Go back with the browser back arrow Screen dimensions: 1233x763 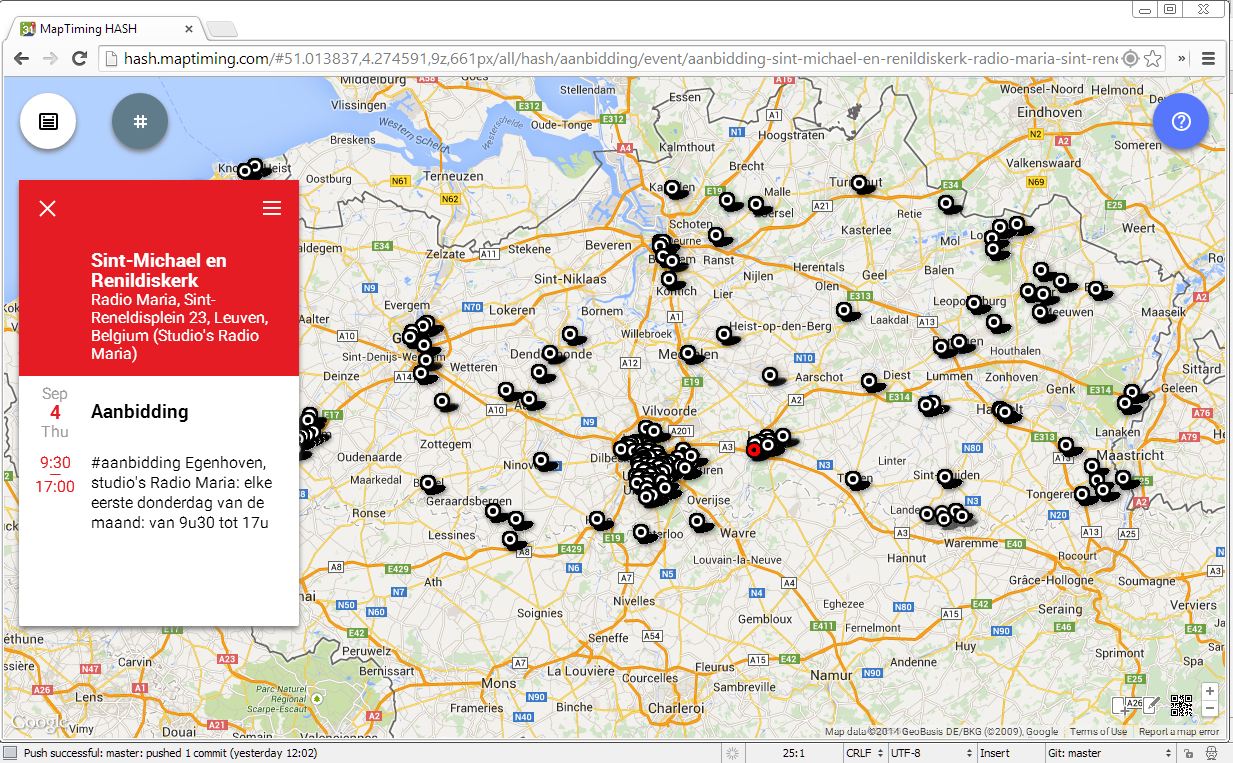coord(21,58)
